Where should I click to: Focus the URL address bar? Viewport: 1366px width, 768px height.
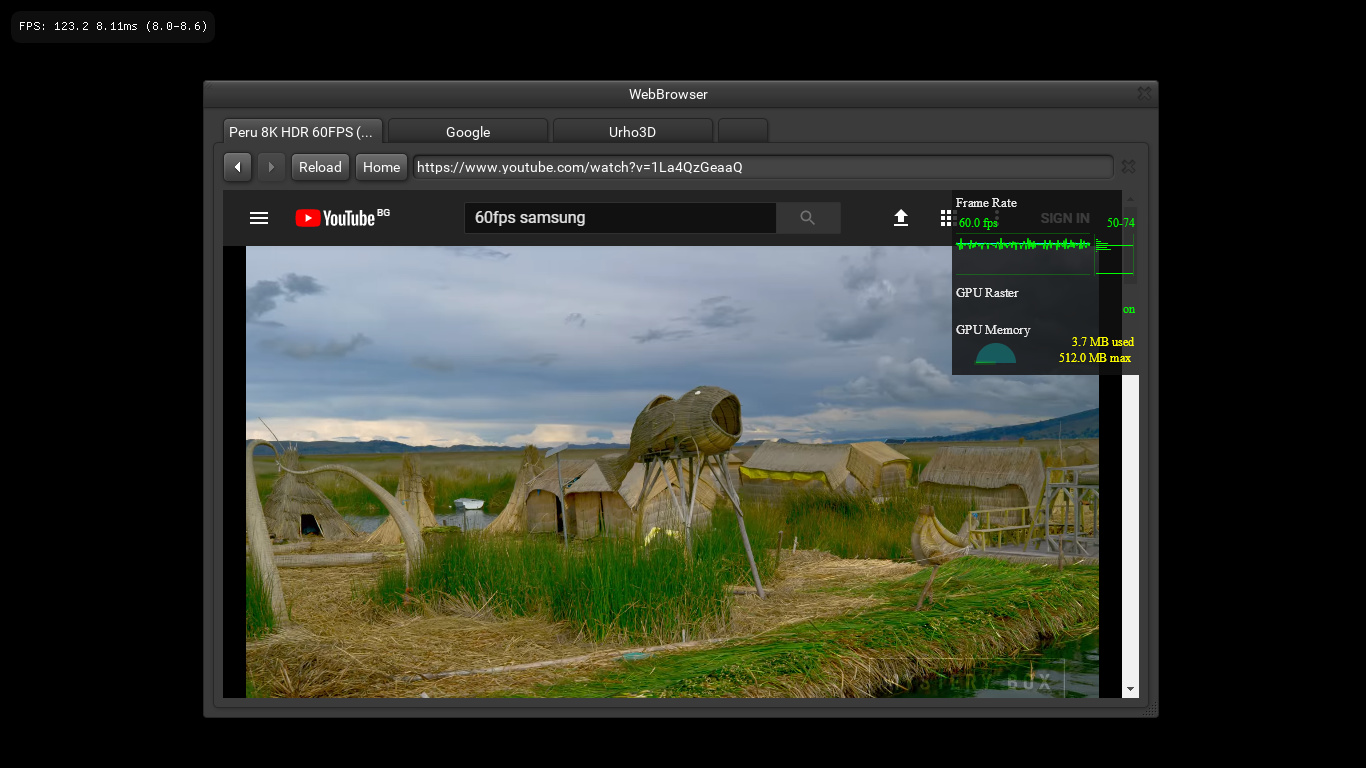pos(763,167)
